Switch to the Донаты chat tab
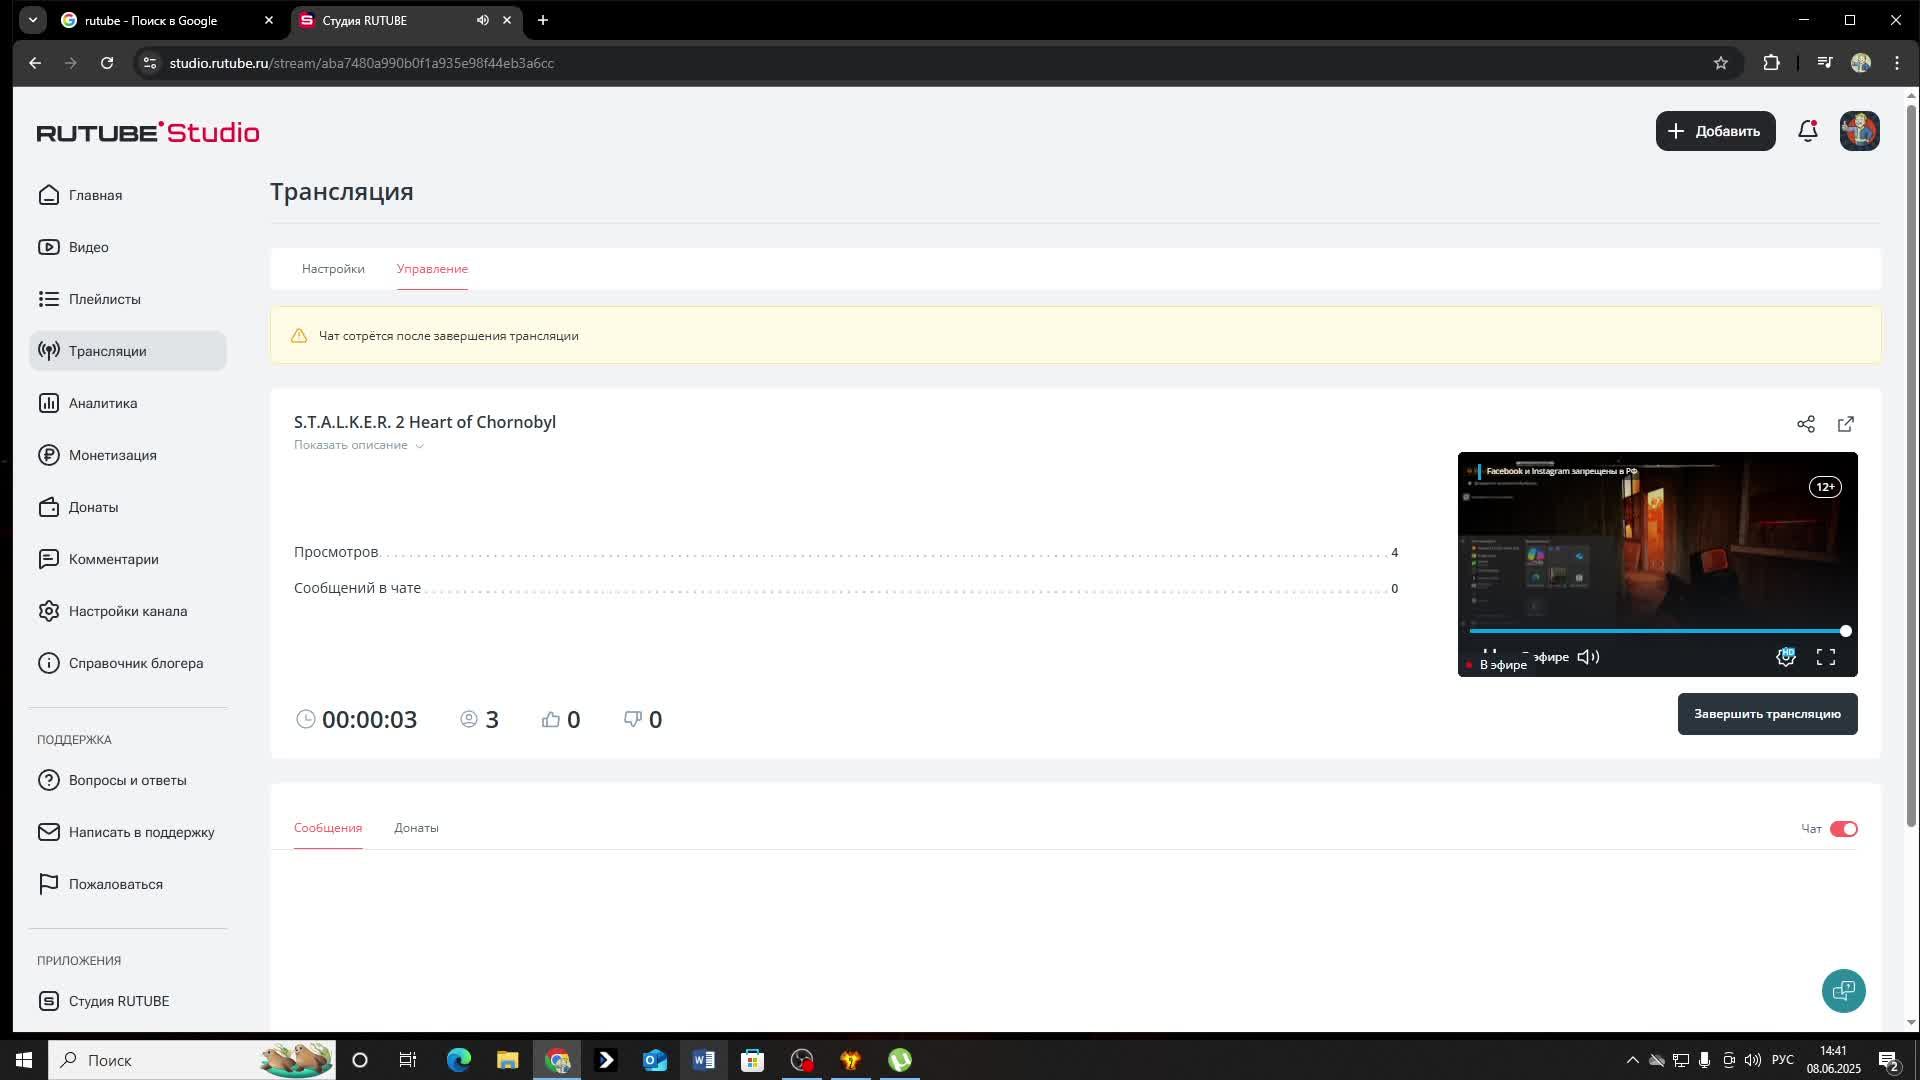Screen dimensions: 1920x1080 click(416, 828)
